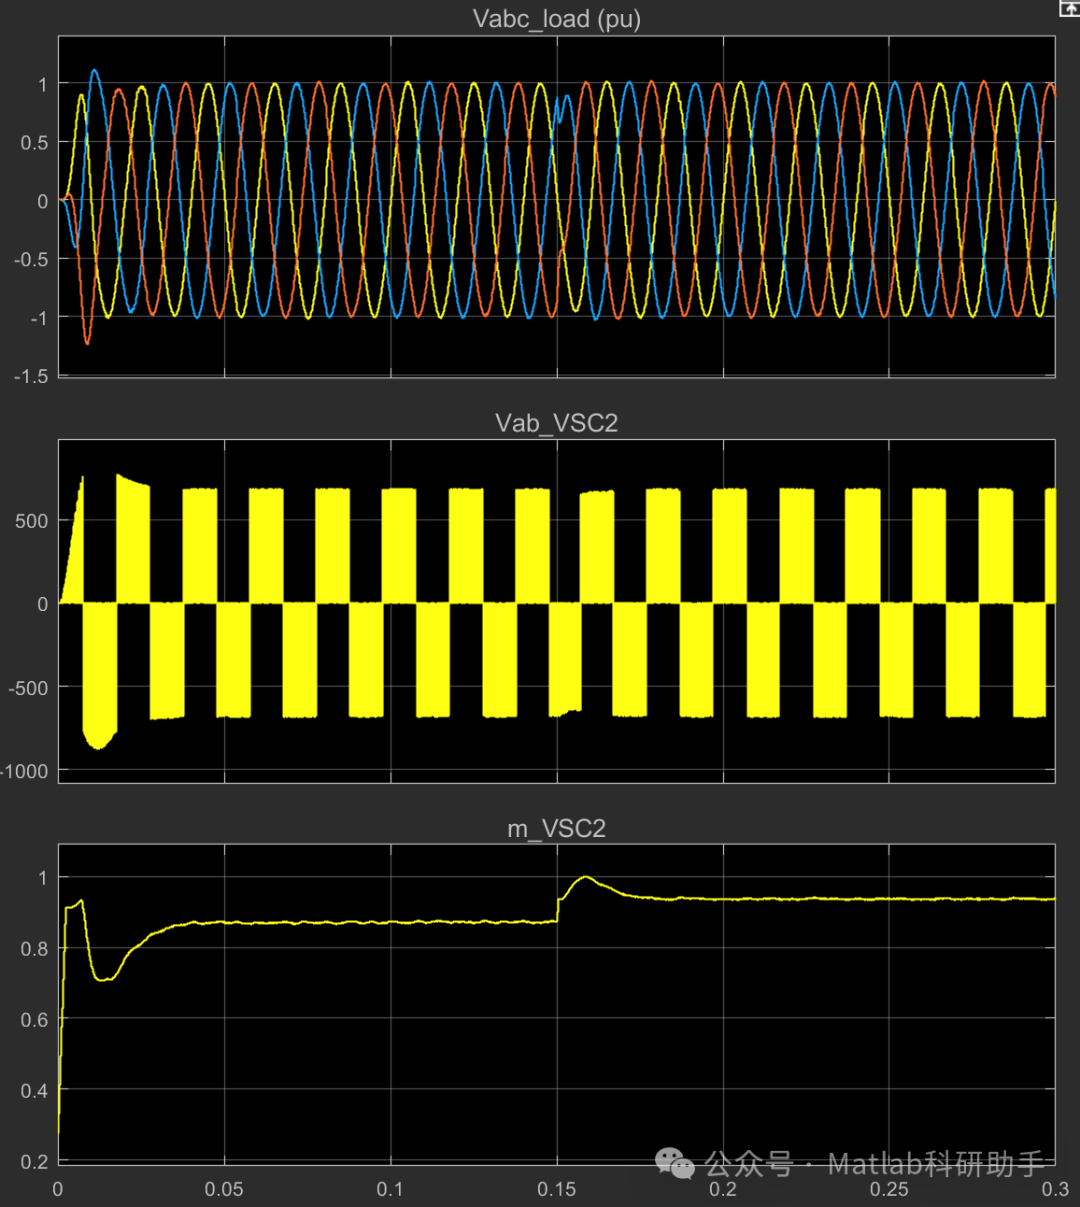Click the 0.25 time-axis tick label
Image resolution: width=1080 pixels, height=1207 pixels.
pyautogui.click(x=889, y=1189)
